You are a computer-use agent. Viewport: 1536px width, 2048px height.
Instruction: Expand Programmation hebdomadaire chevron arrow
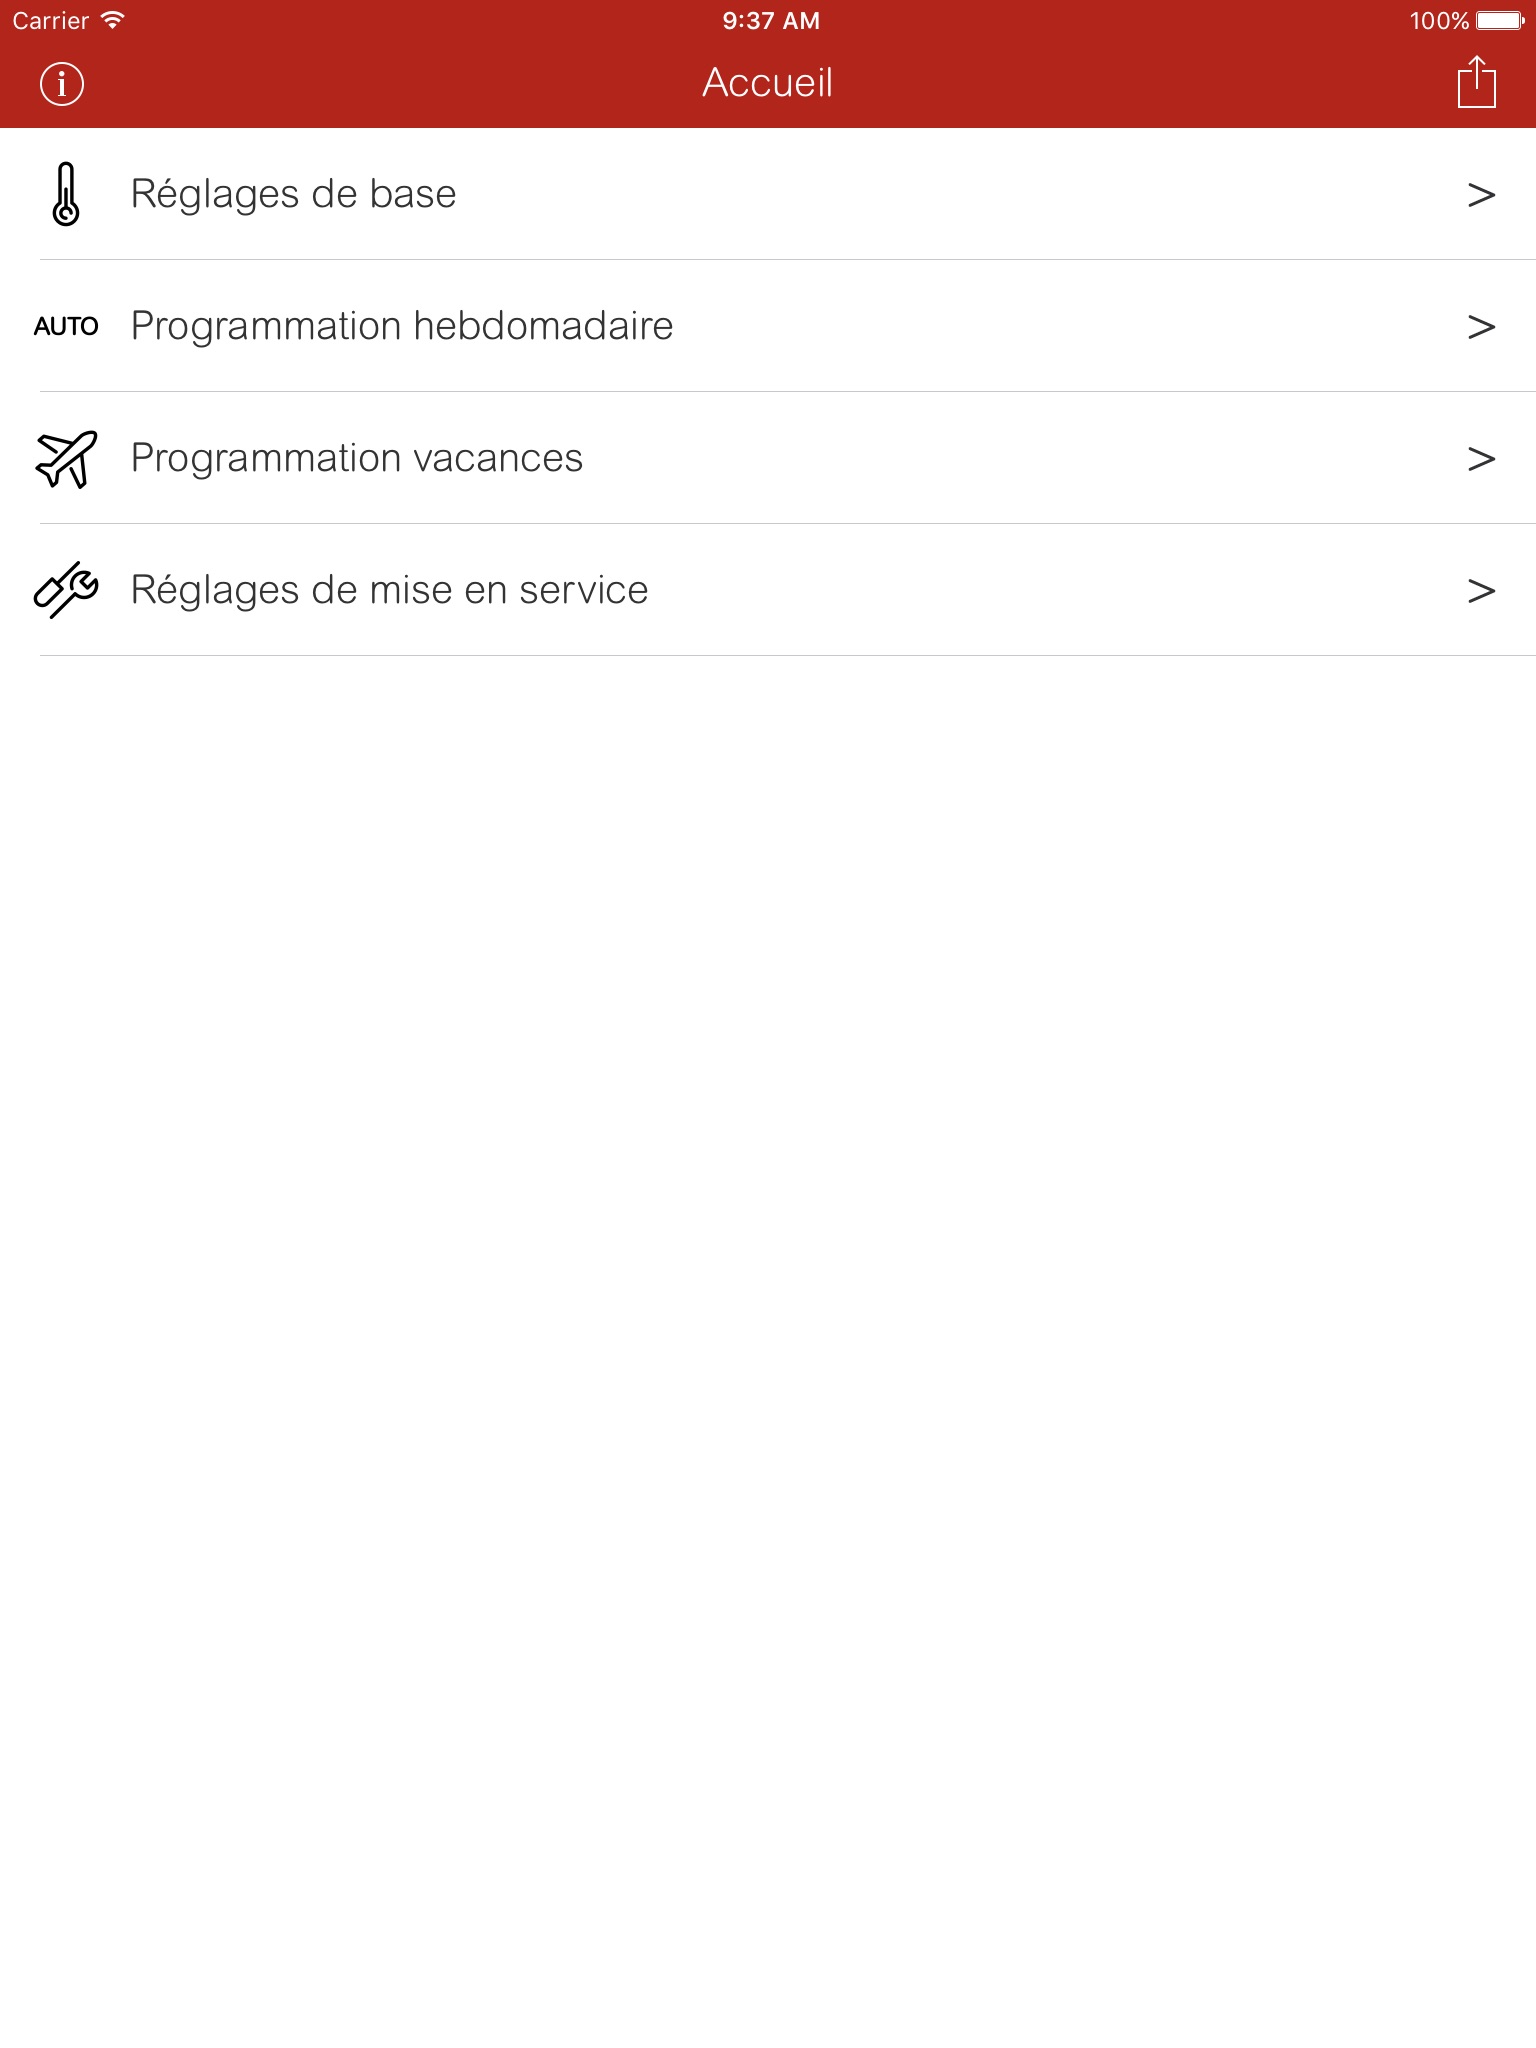point(1481,326)
